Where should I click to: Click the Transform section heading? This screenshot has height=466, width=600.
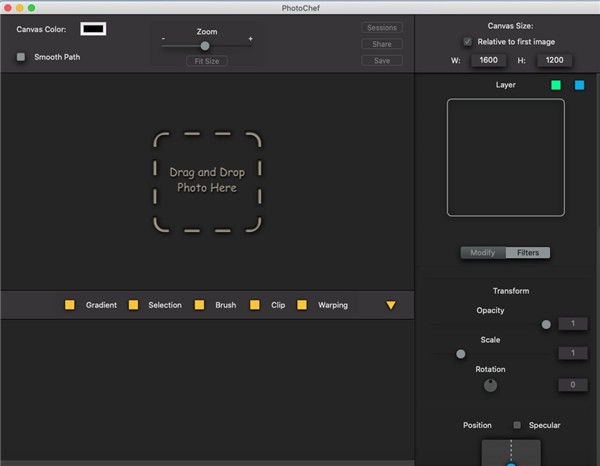coord(511,291)
